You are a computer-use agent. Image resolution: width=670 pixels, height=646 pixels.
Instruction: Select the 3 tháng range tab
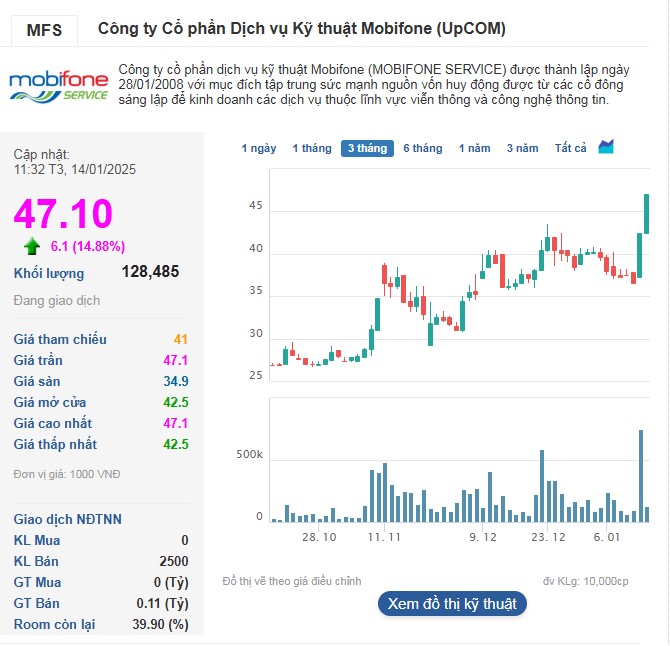tap(366, 148)
